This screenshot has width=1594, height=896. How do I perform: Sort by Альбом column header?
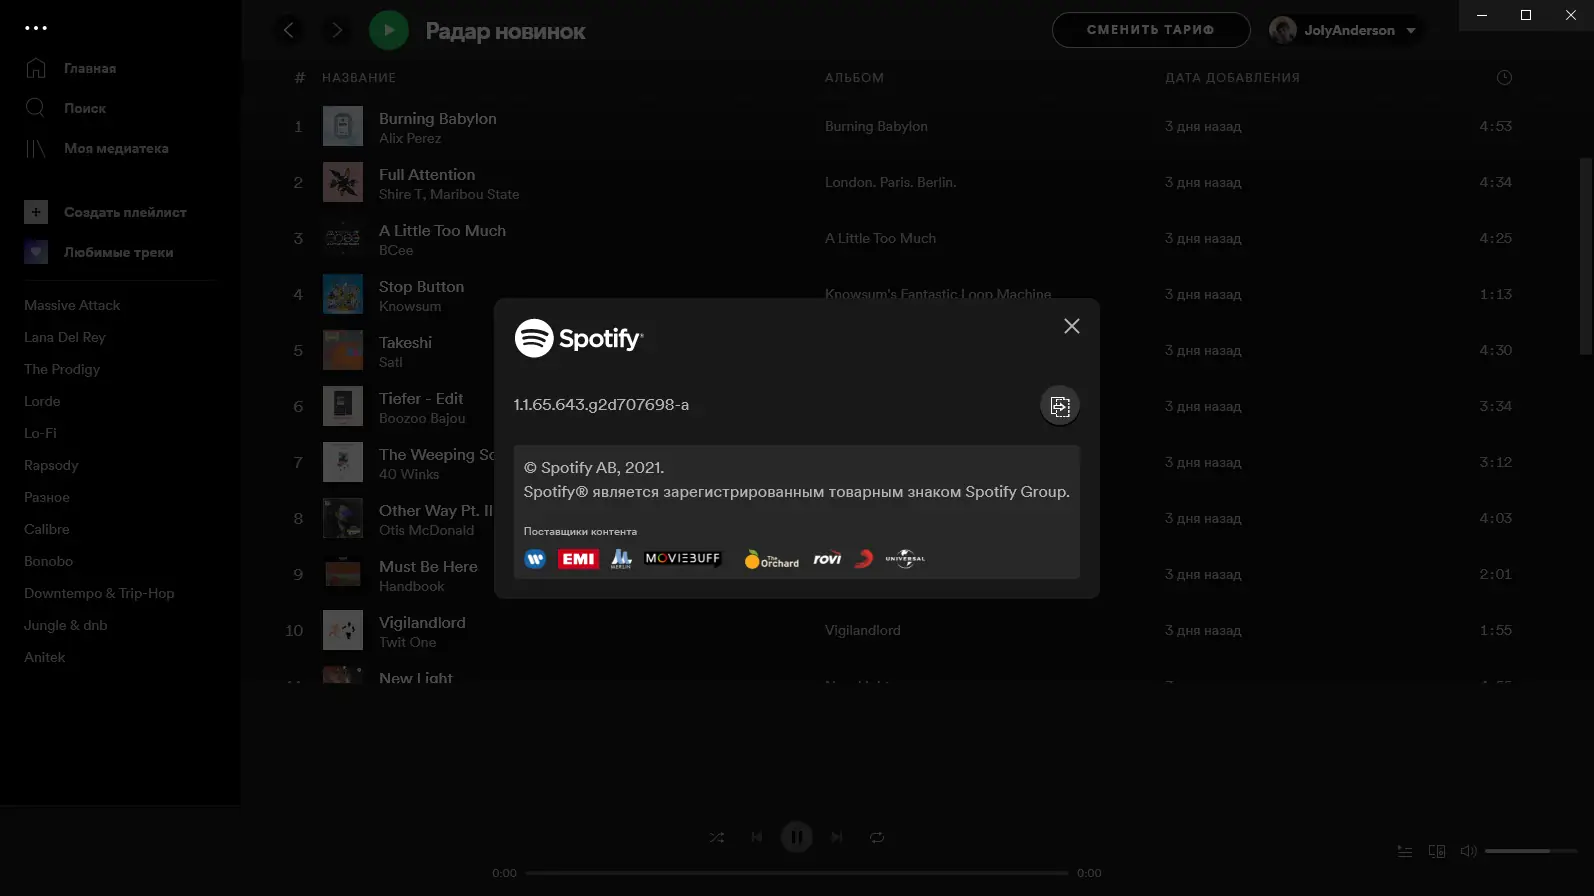click(x=854, y=77)
